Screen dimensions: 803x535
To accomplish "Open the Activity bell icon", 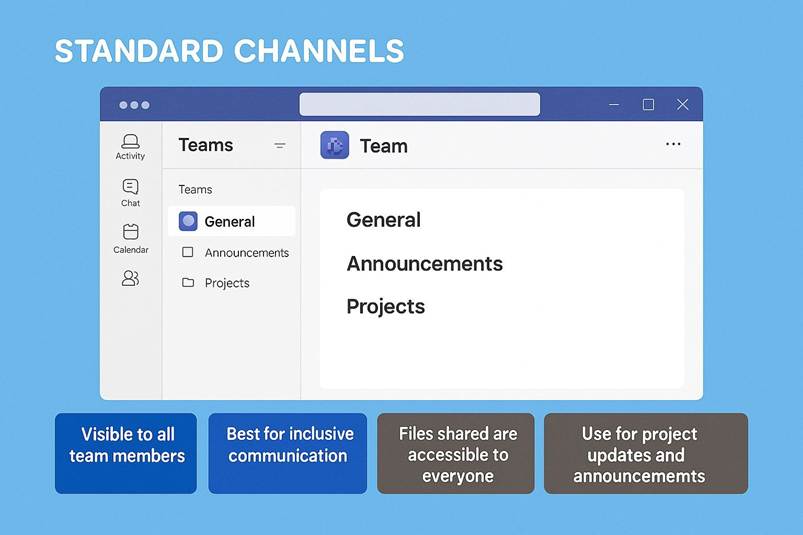I will coord(130,142).
